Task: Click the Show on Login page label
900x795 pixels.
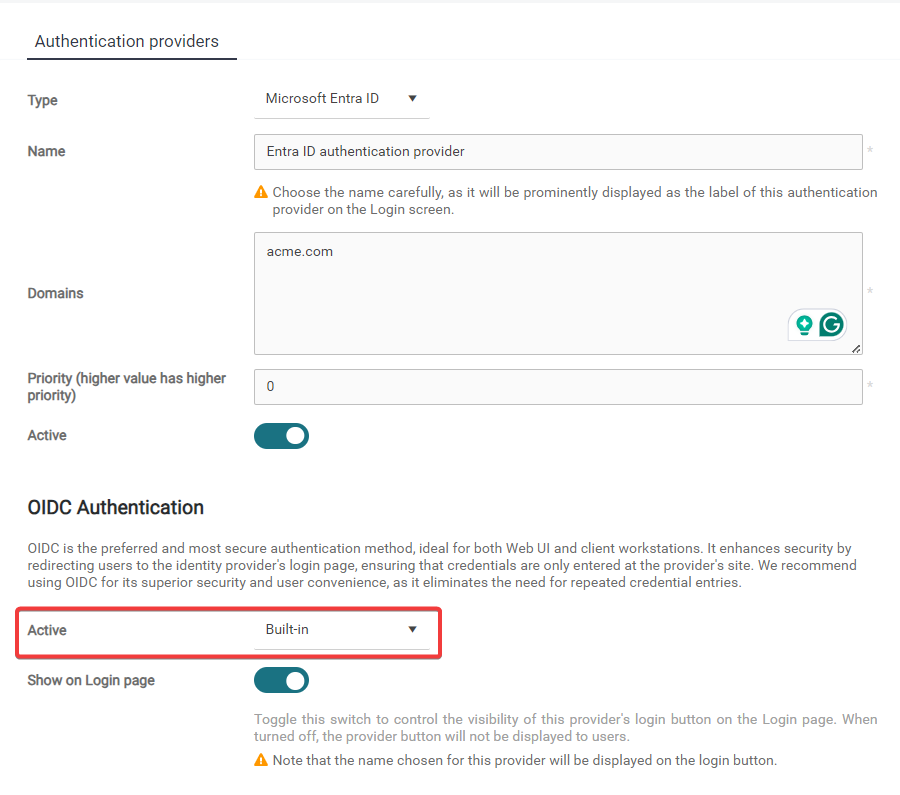Action: 91,681
